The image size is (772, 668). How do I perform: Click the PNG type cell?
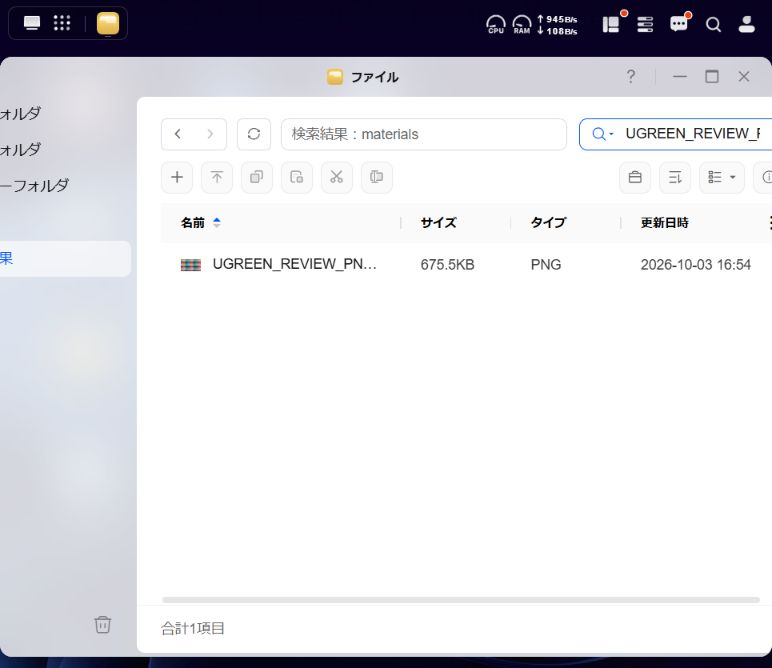point(546,265)
